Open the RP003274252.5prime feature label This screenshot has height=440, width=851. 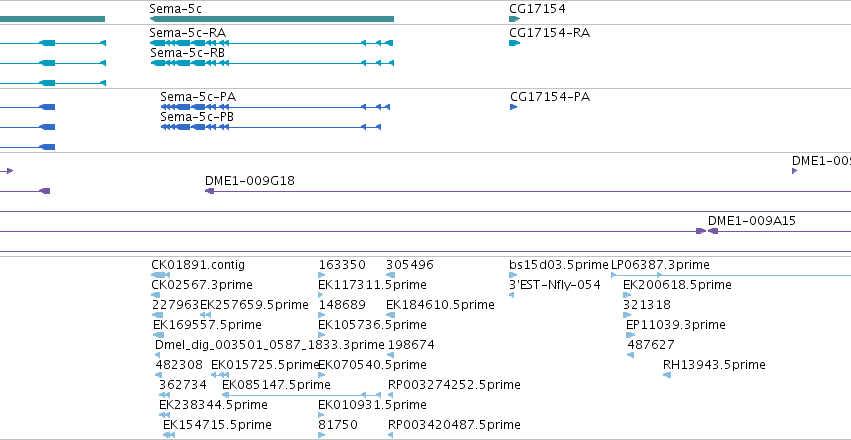coord(454,385)
